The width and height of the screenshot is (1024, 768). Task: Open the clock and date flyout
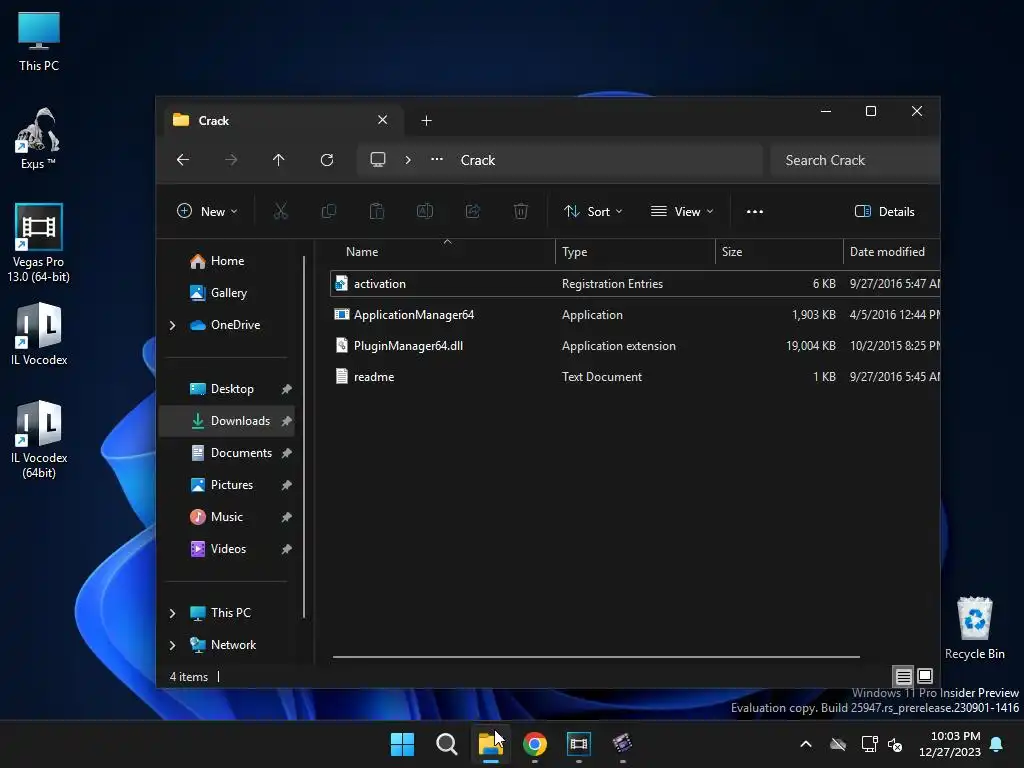949,744
